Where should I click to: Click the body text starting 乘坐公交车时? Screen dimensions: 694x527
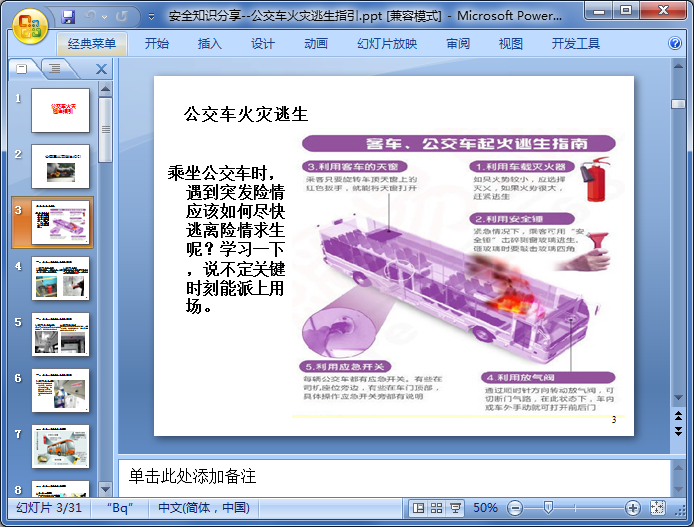click(226, 239)
